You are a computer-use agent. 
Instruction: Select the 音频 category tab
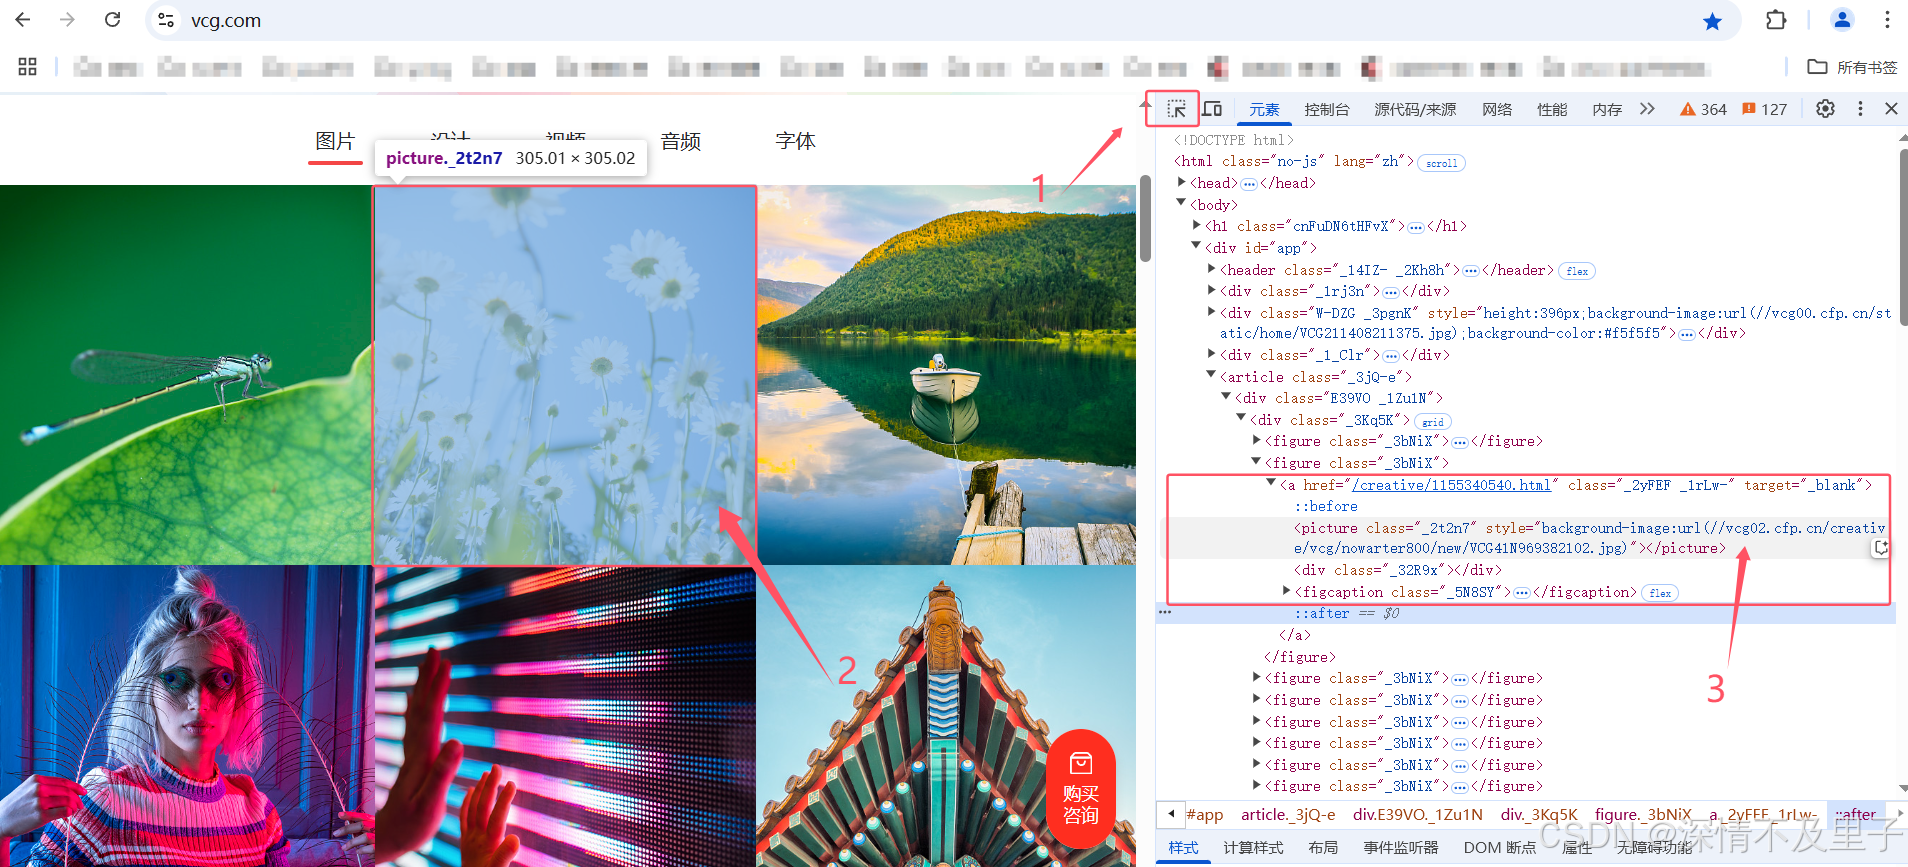pos(681,142)
